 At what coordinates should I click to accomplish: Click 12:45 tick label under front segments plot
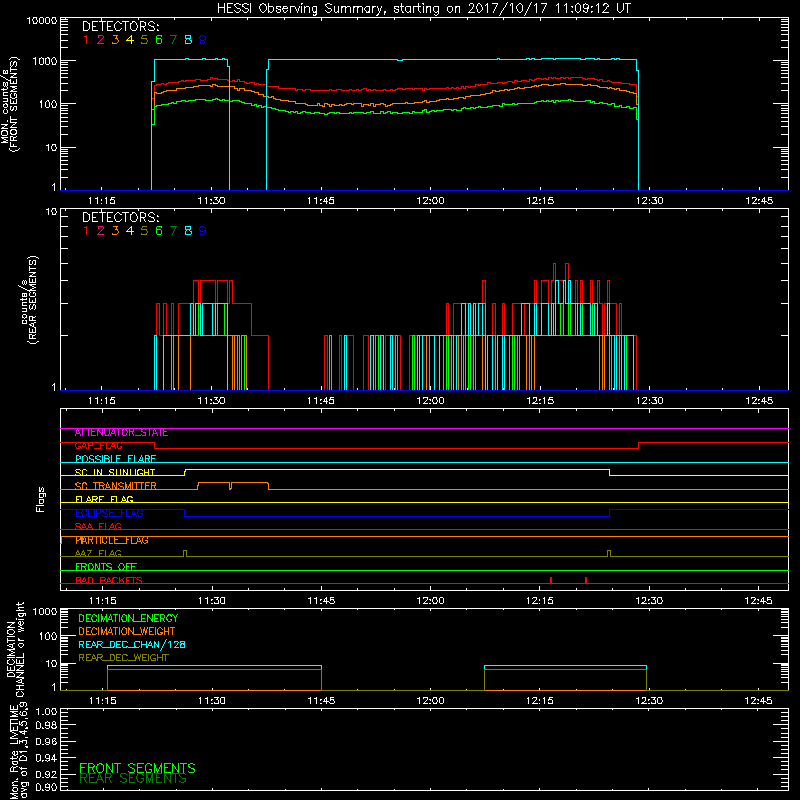[x=759, y=201]
